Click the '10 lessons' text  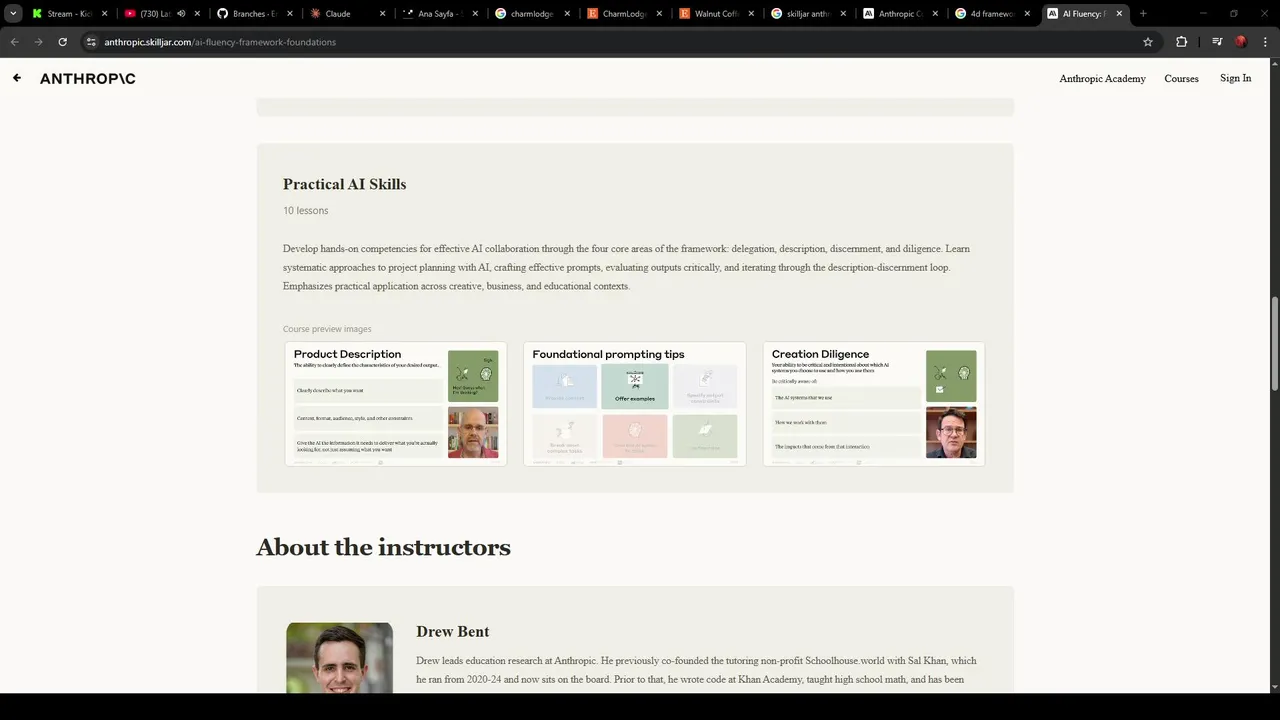point(305,210)
